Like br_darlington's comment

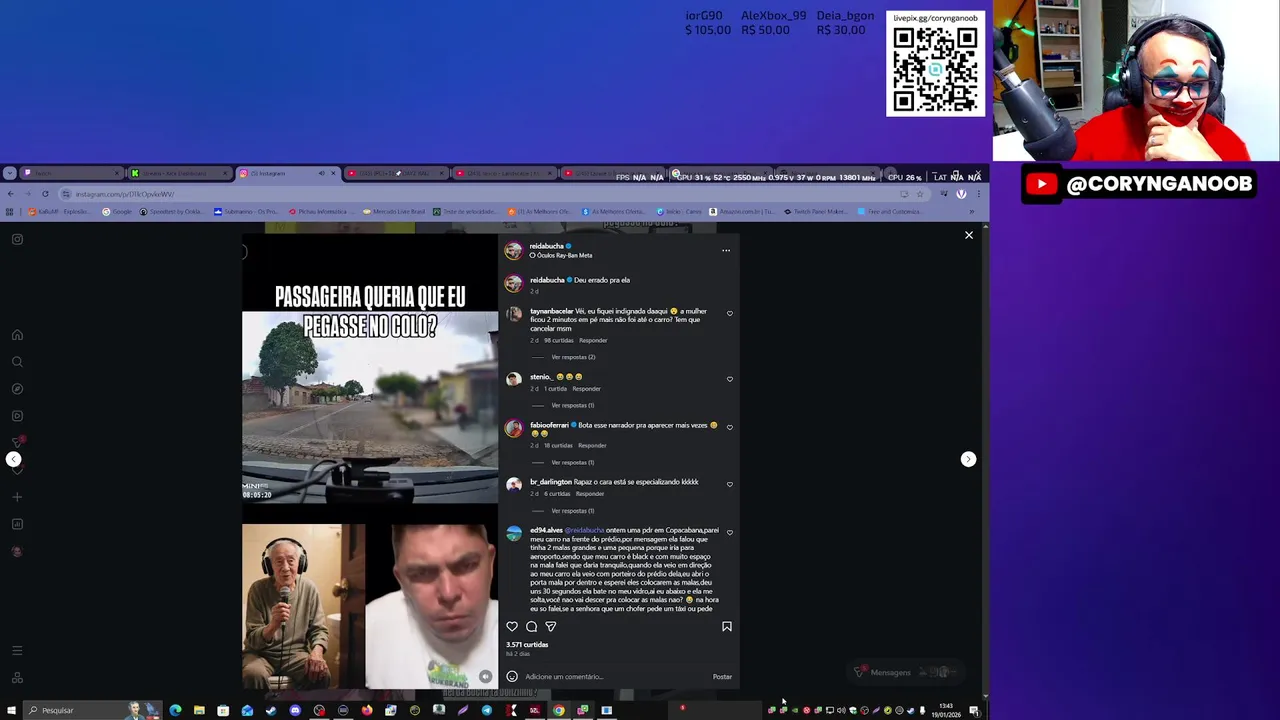pos(729,484)
